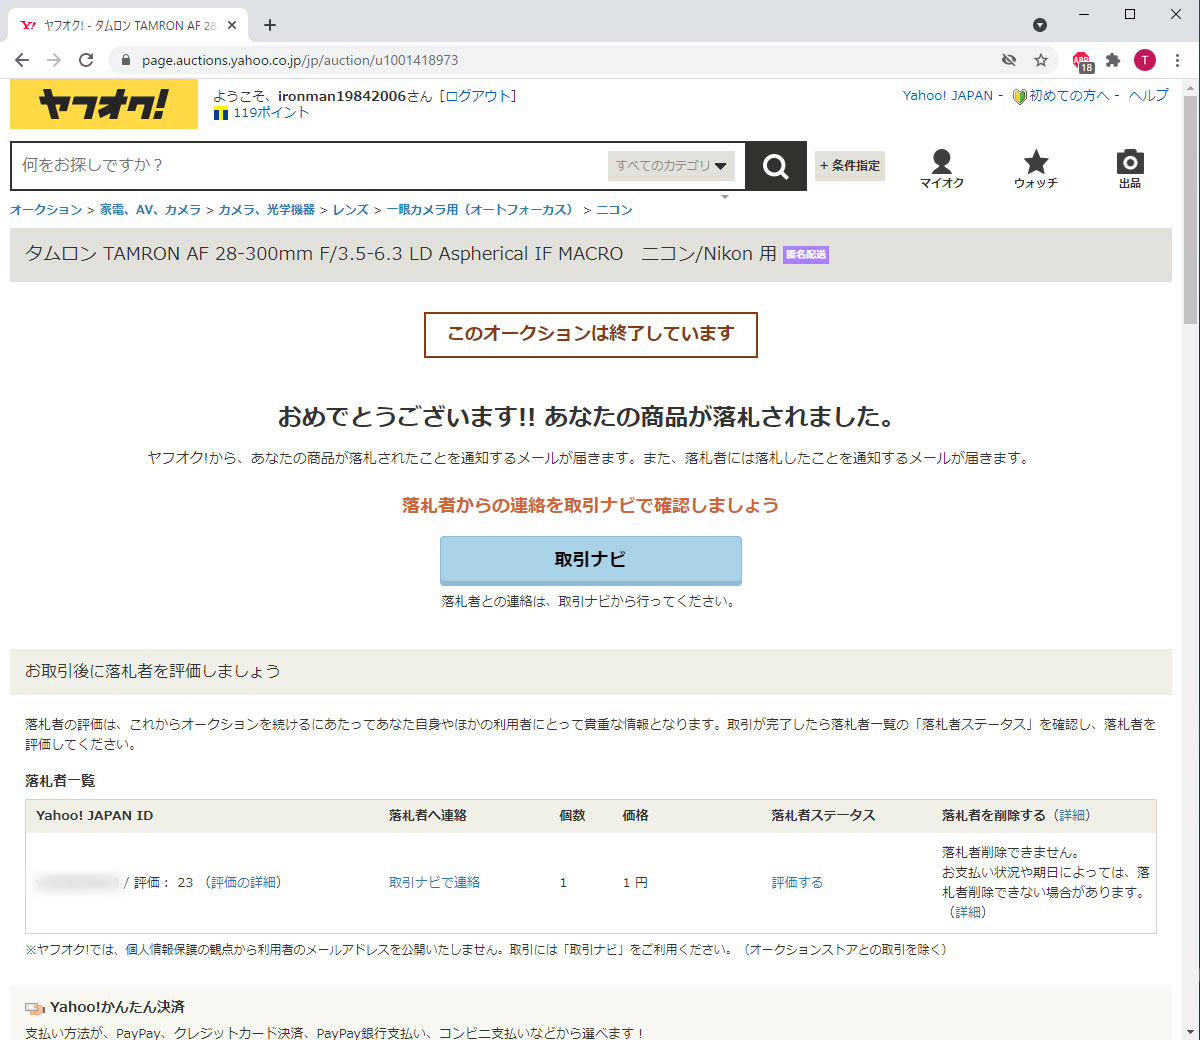
Task: Bookmark this page with star icon
Action: click(1041, 60)
